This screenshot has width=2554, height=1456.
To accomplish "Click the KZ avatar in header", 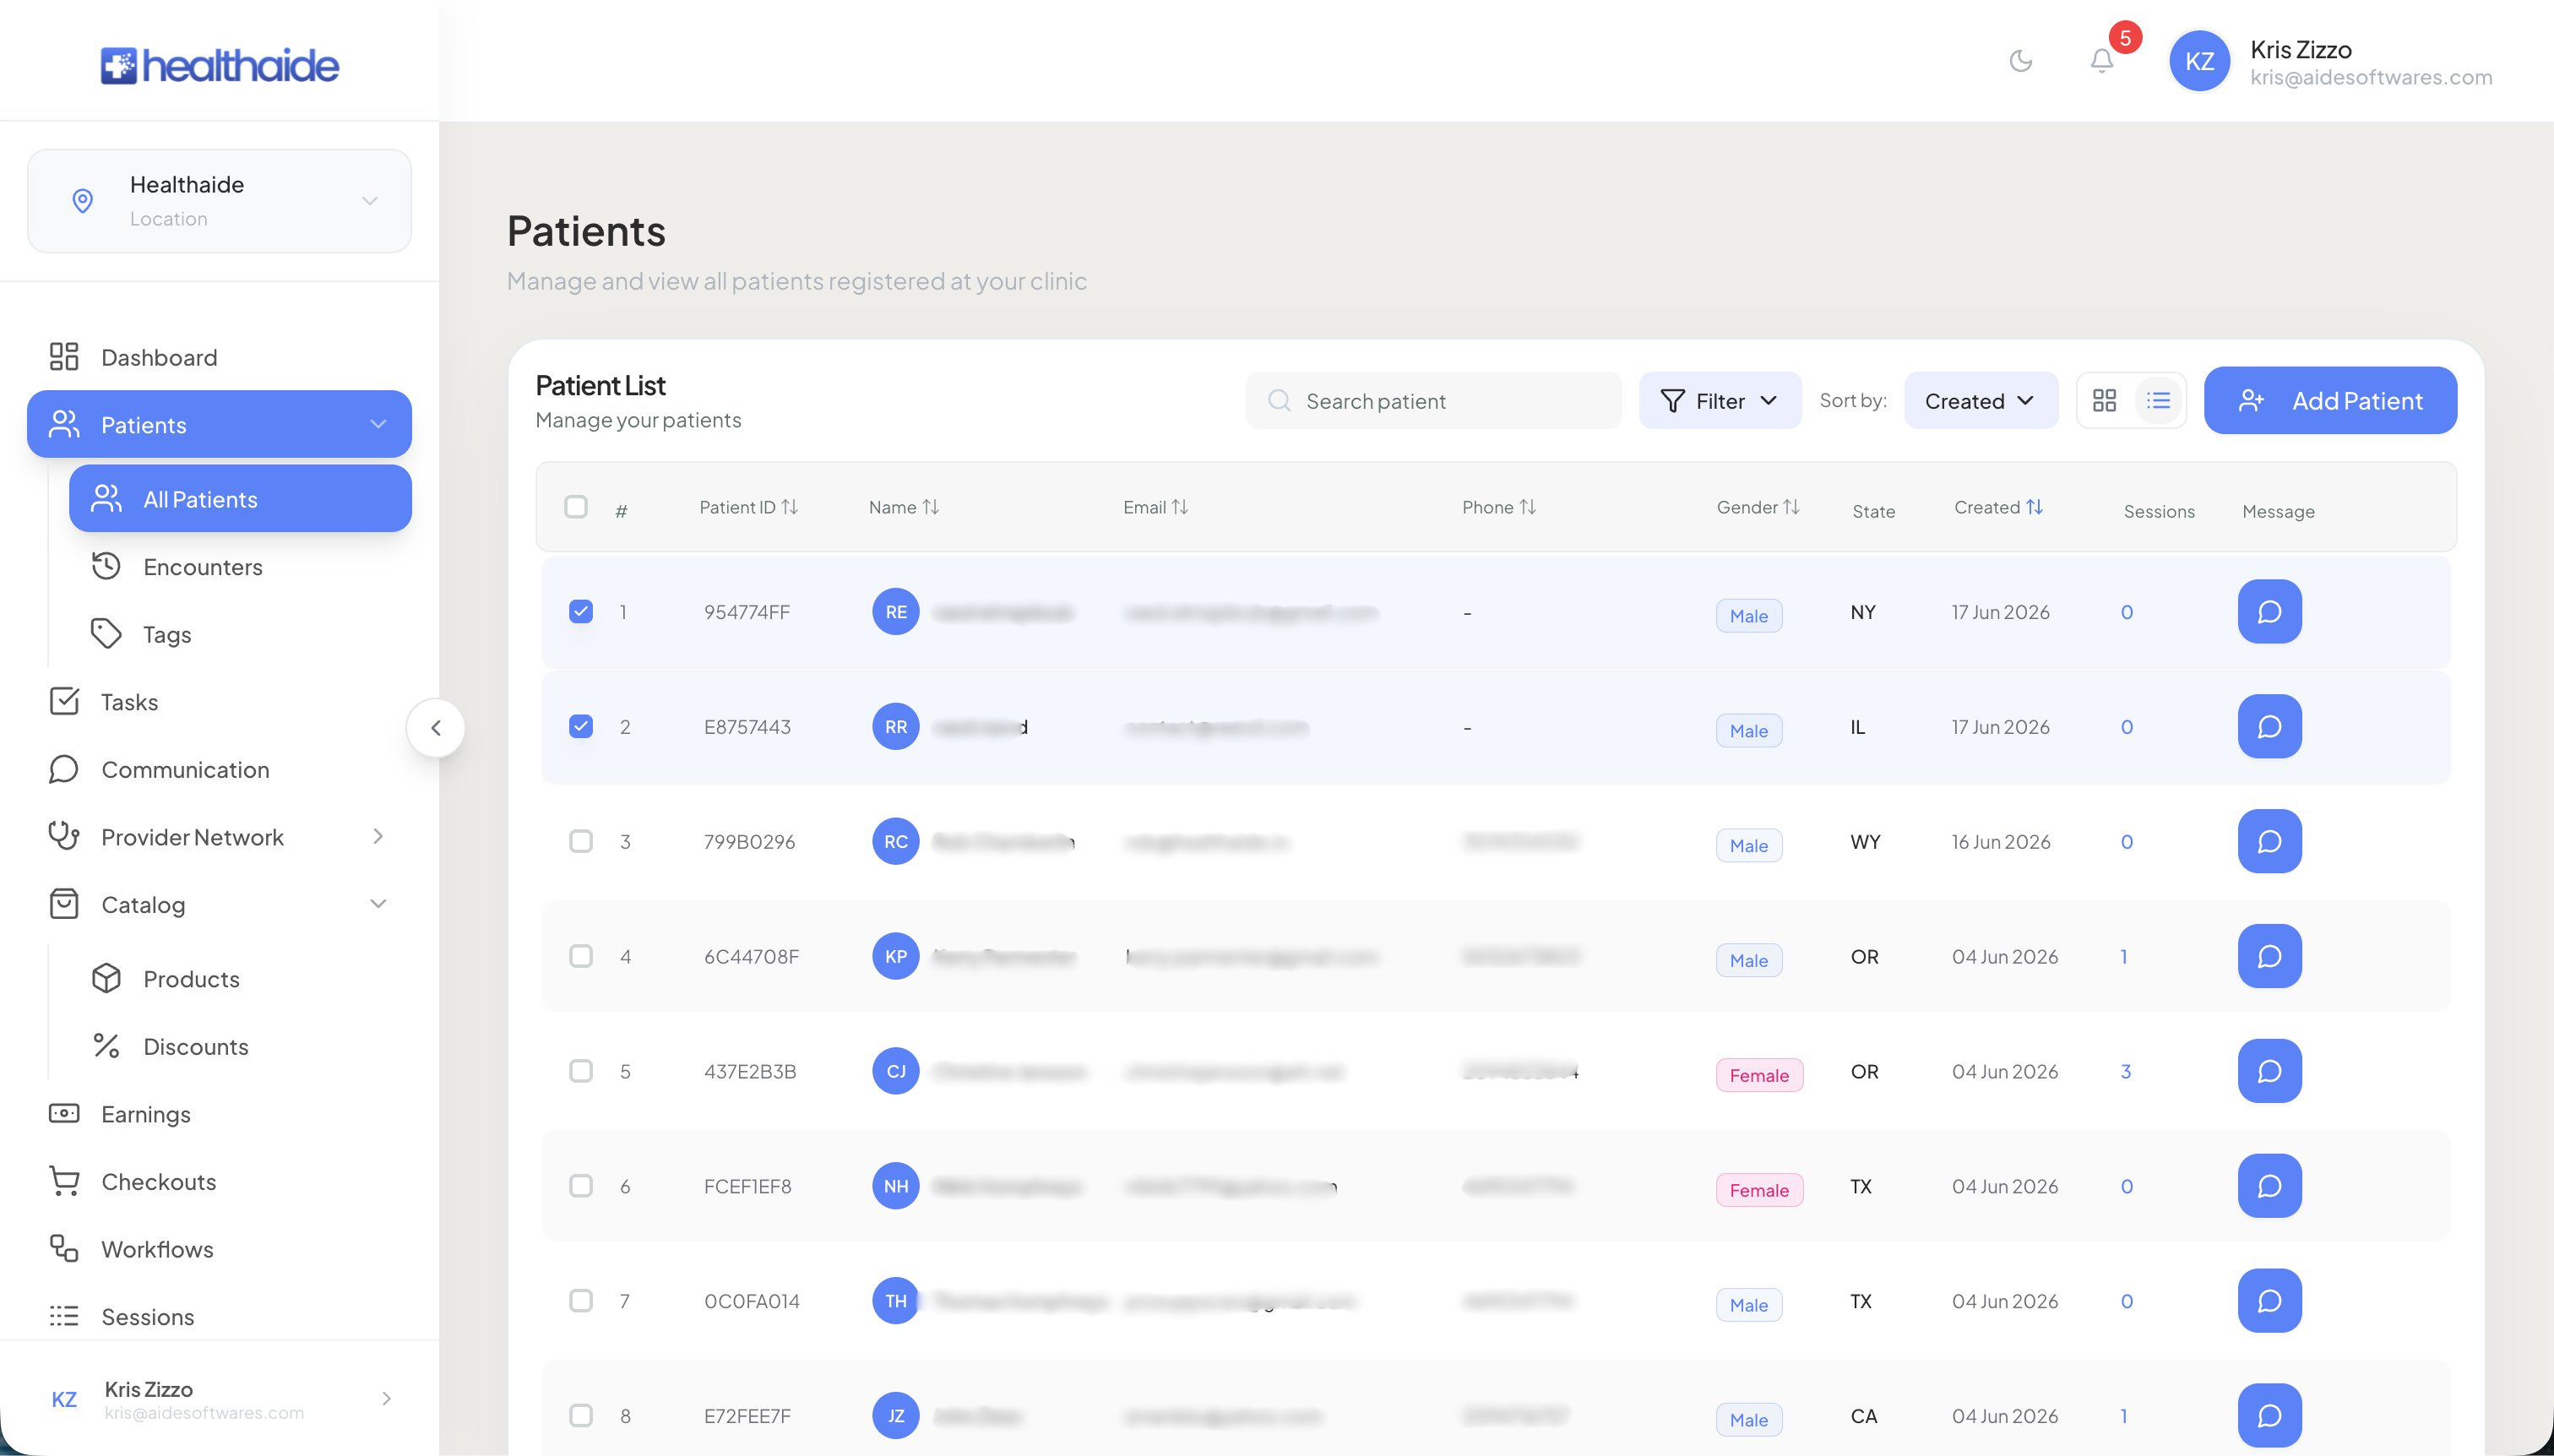I will (2199, 61).
